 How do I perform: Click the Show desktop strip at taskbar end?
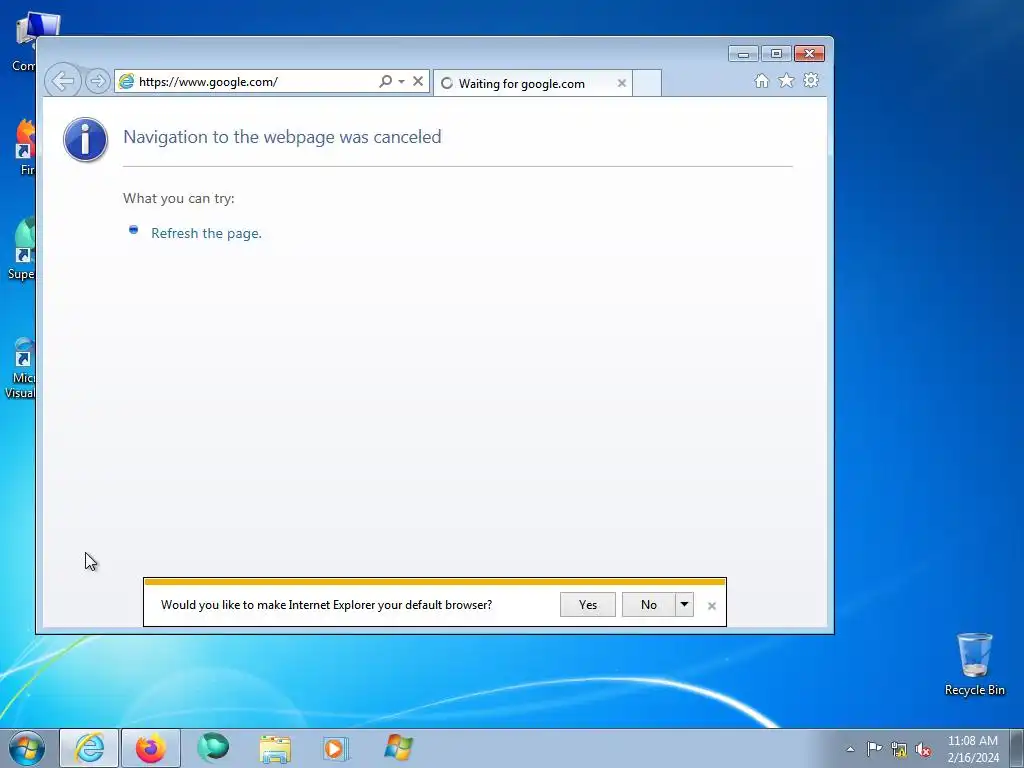(1016, 748)
